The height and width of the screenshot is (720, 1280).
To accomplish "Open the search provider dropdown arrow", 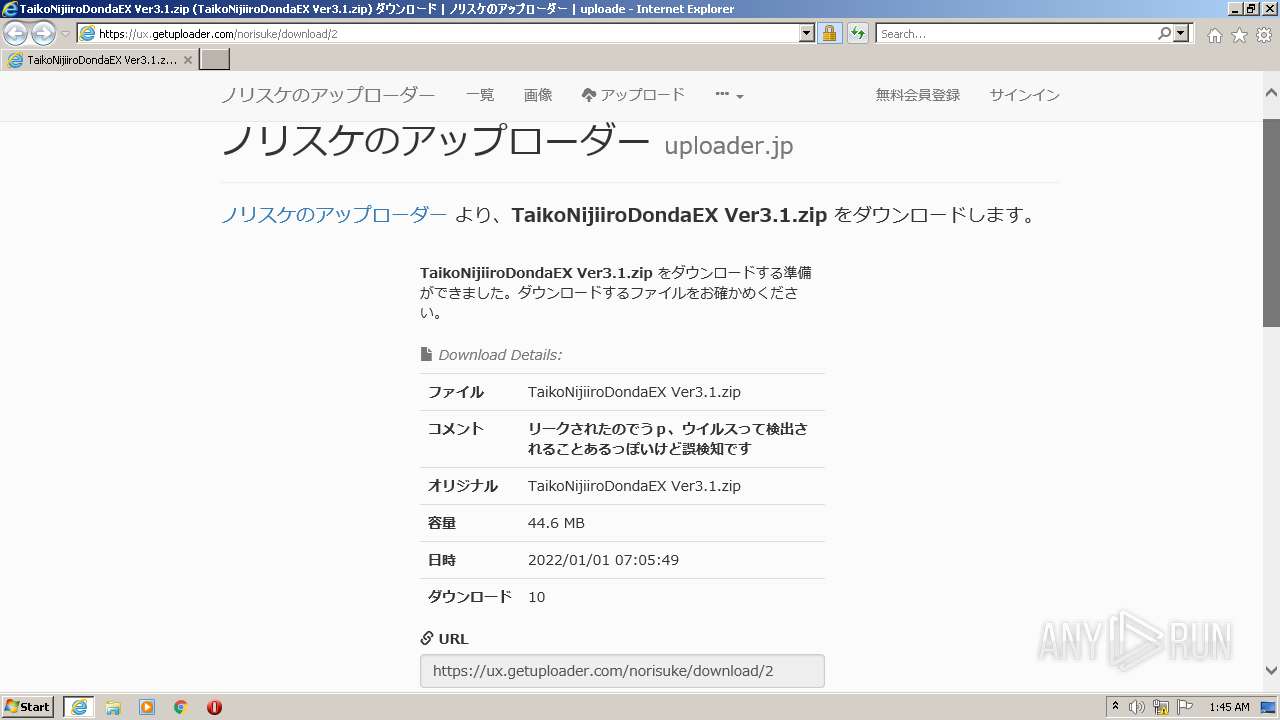I will tap(1182, 33).
